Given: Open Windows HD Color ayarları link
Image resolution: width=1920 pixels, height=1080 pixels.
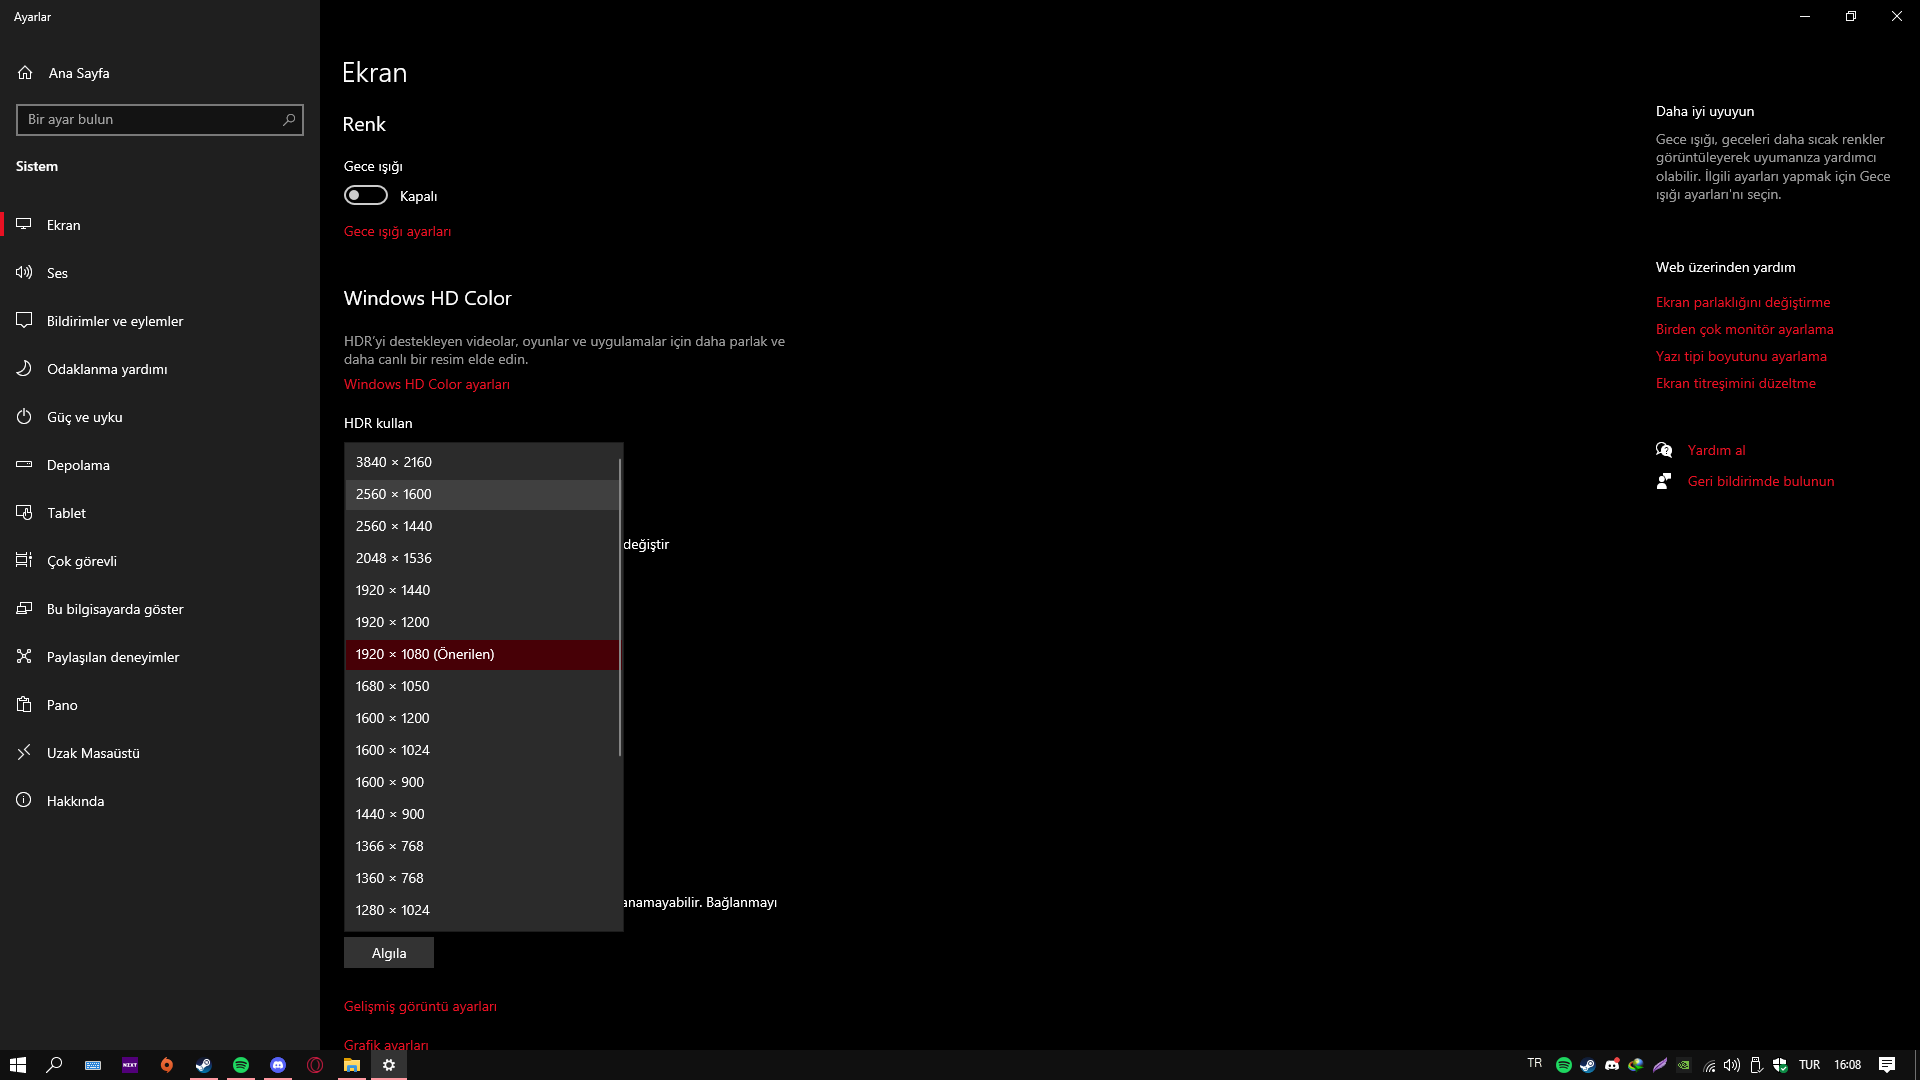Looking at the screenshot, I should pos(427,384).
